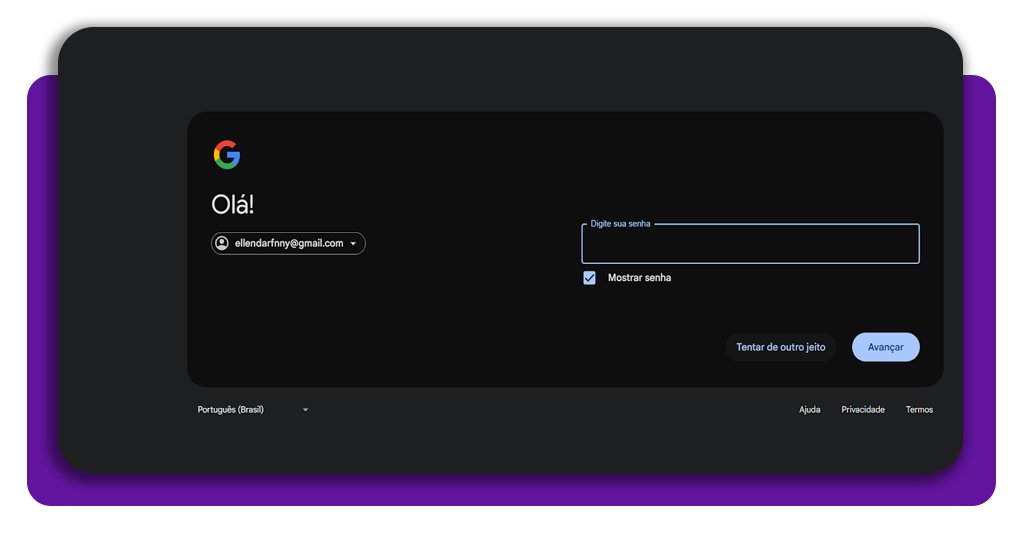Open the Português (Brasil) language selector

click(x=231, y=410)
